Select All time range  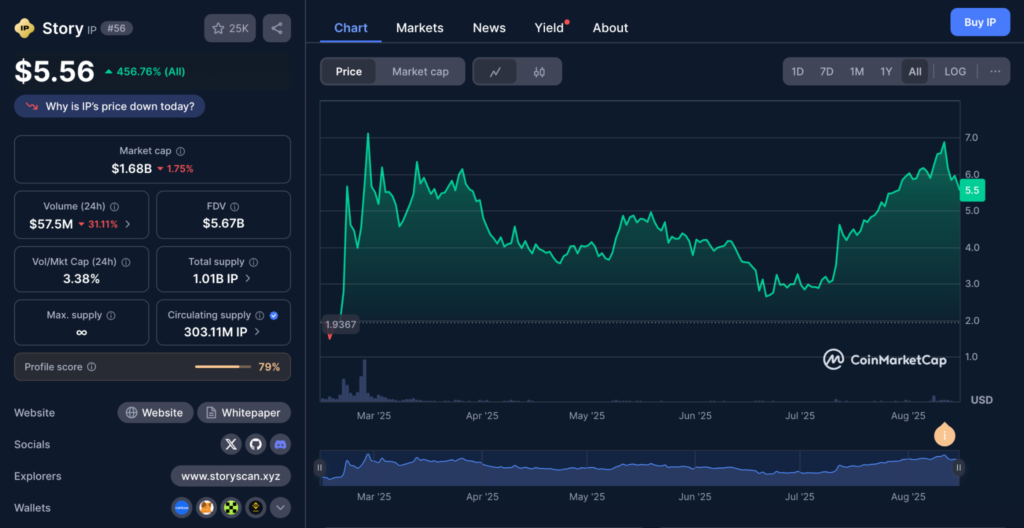(915, 72)
